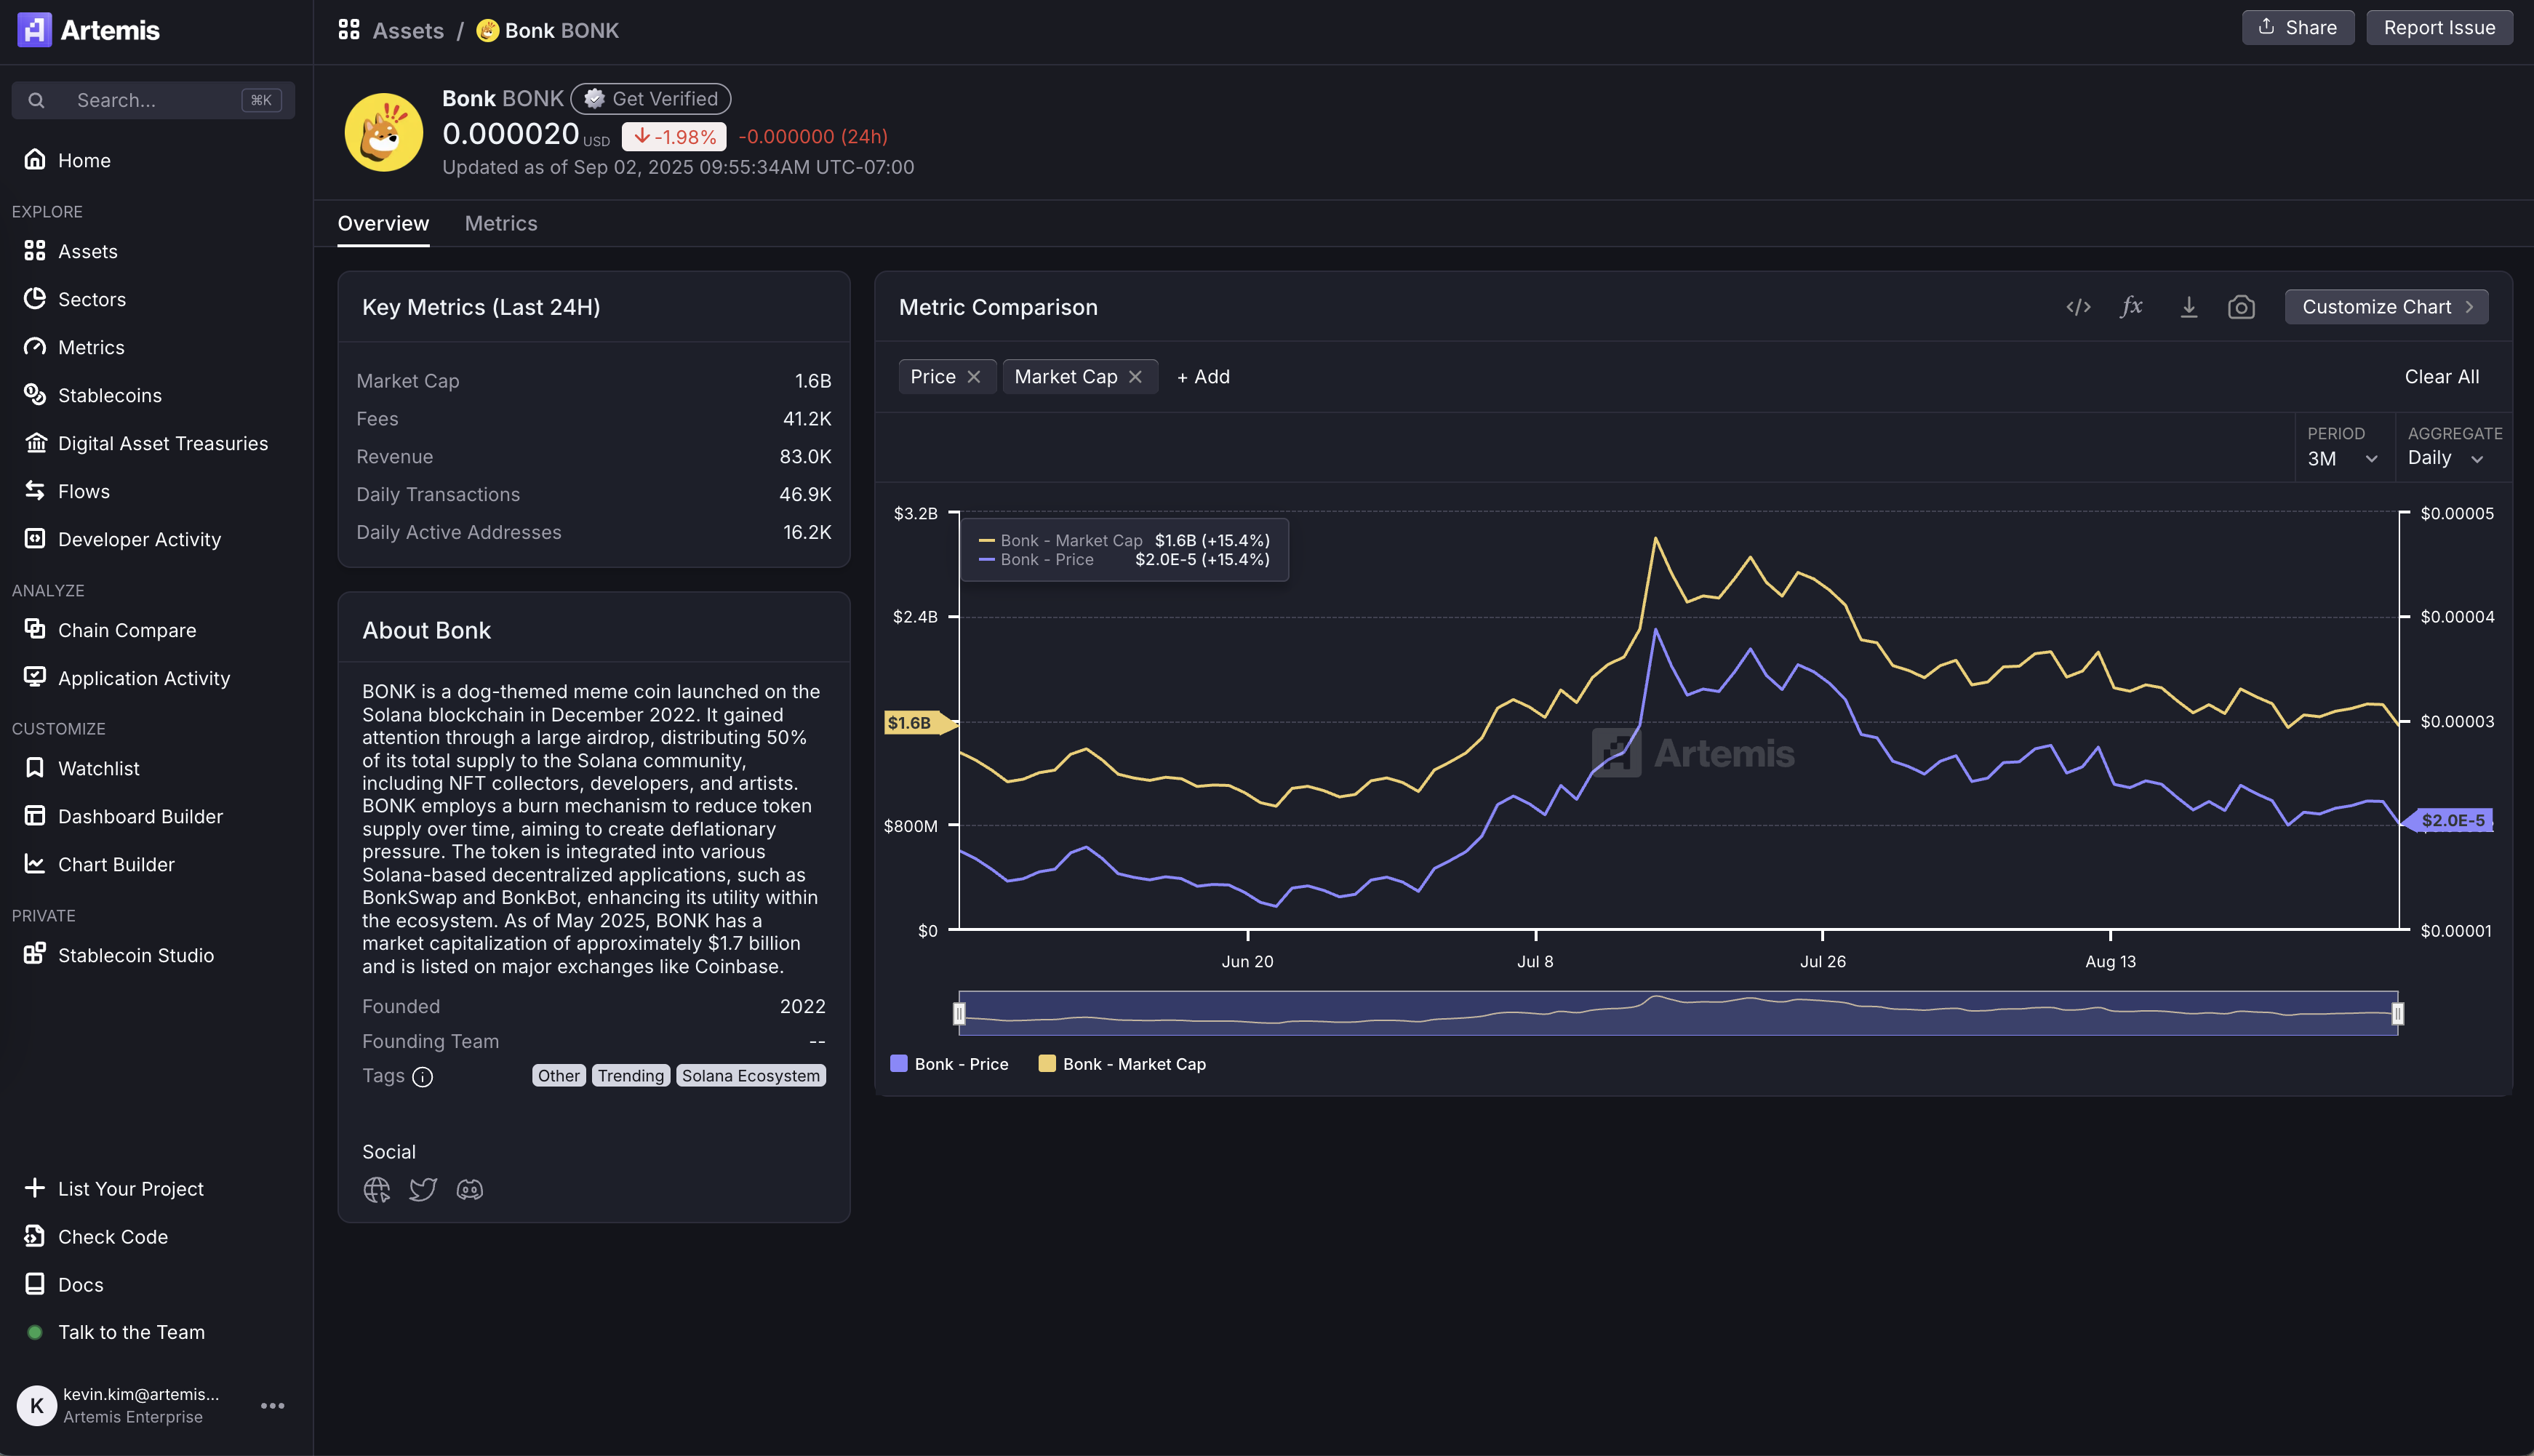This screenshot has width=2534, height=1456.
Task: Click the Solana Ecosystem tag
Action: click(751, 1076)
